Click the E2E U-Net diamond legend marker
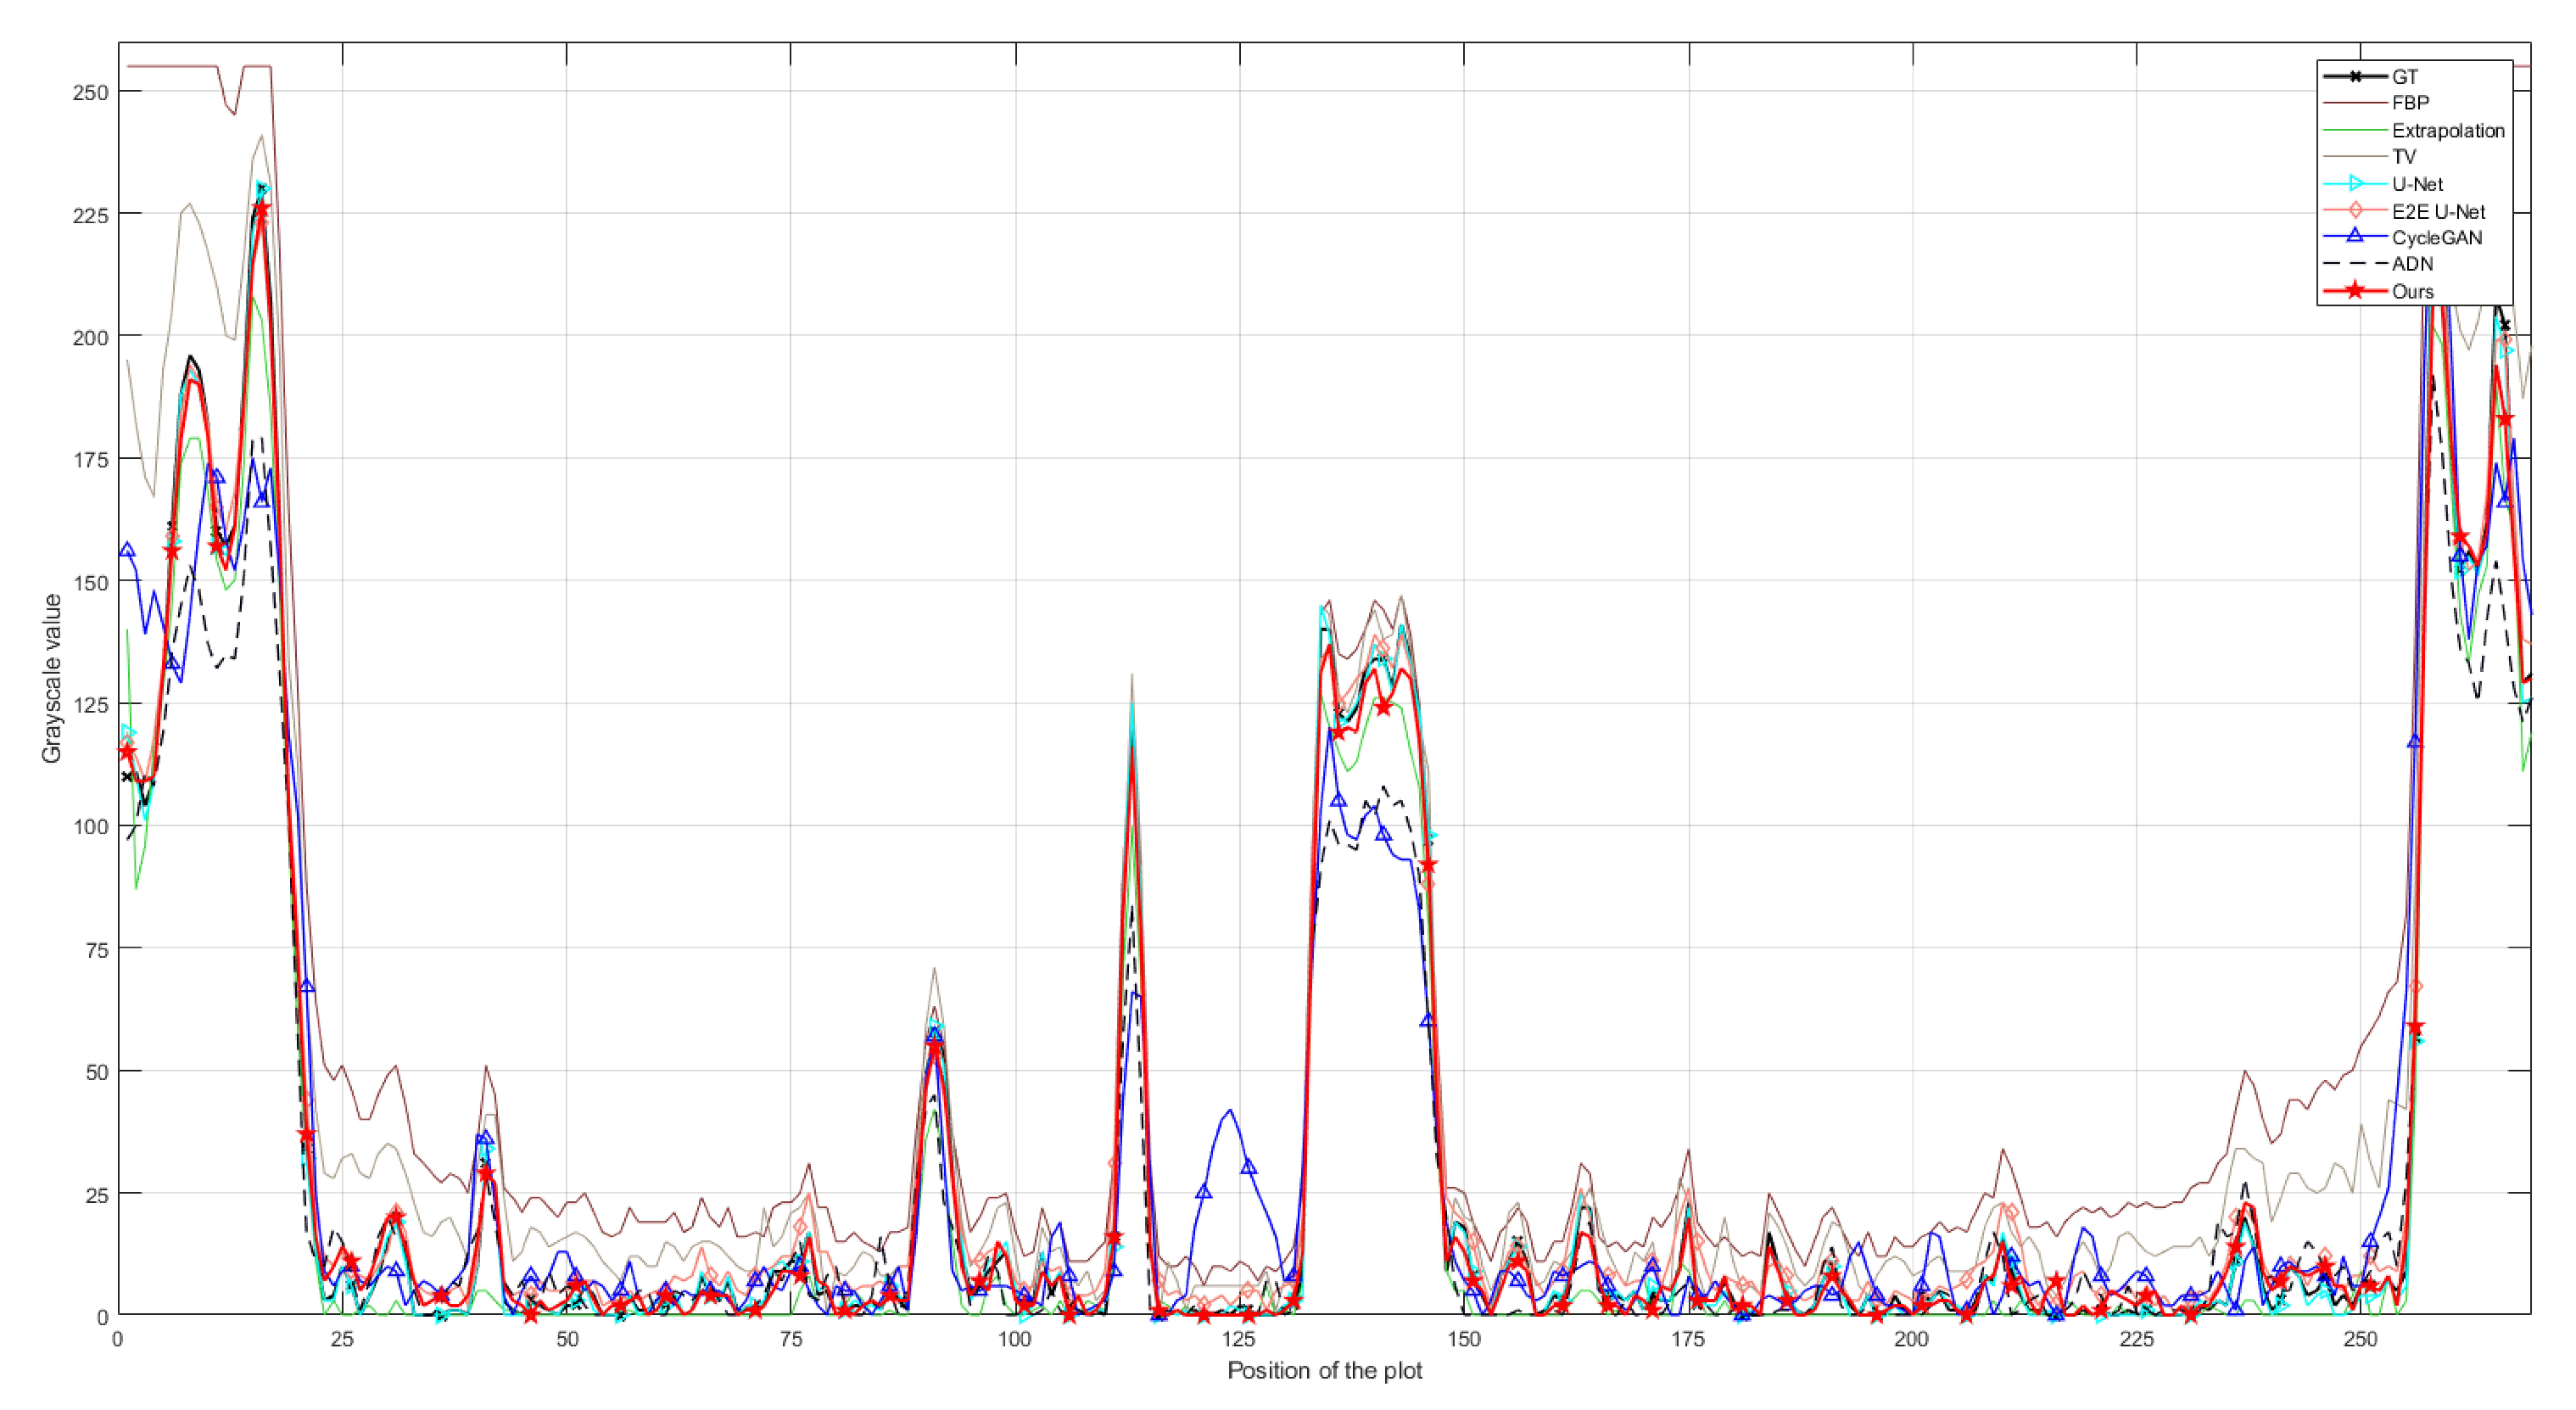The width and height of the screenshot is (2576, 1410). point(2355,211)
